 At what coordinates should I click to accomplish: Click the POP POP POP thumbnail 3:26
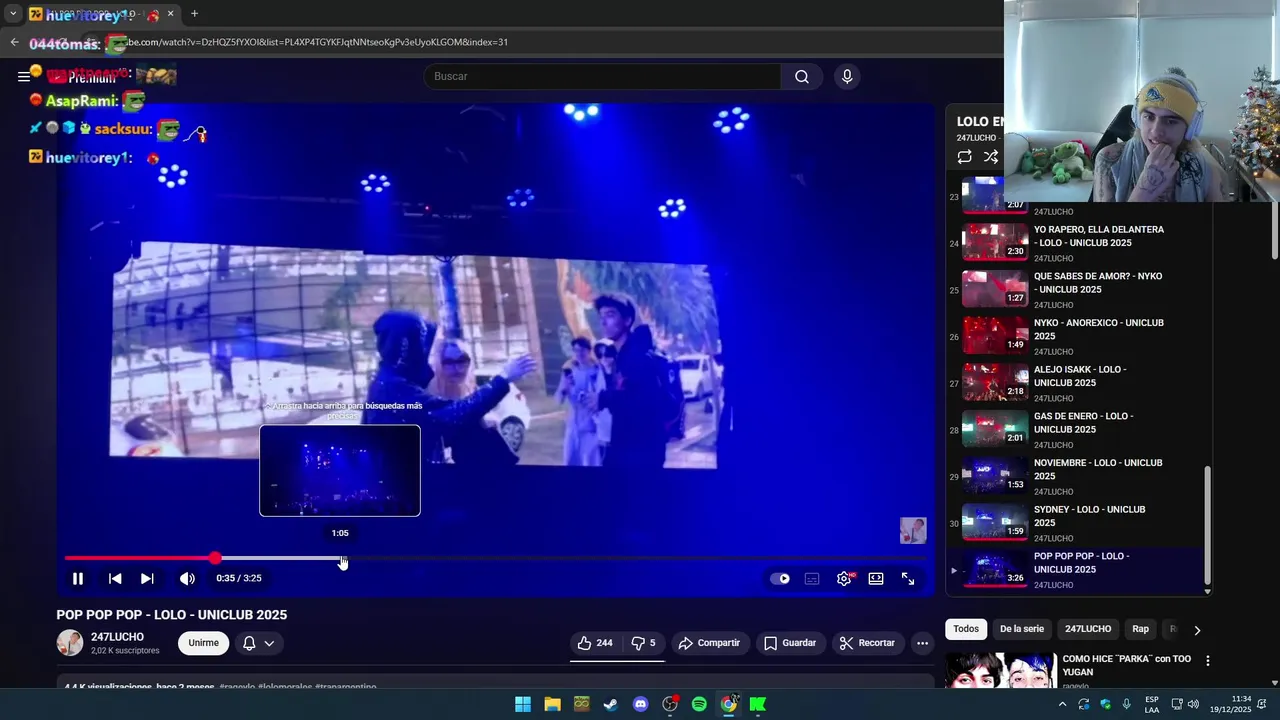tap(995, 567)
